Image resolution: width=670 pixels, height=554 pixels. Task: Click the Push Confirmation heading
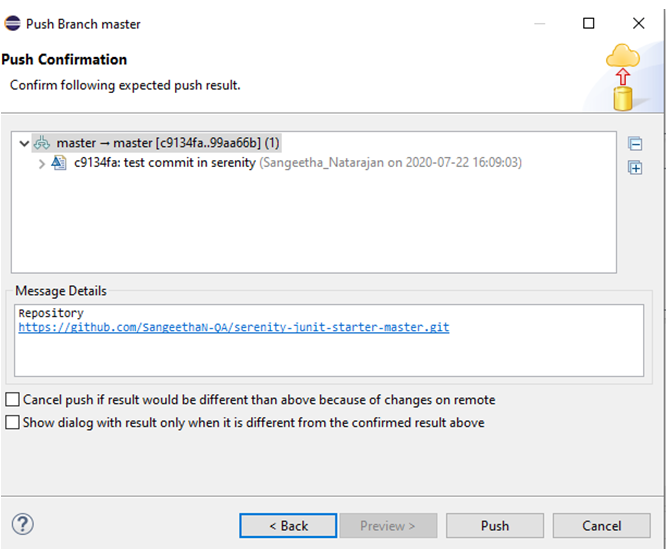coord(64,59)
